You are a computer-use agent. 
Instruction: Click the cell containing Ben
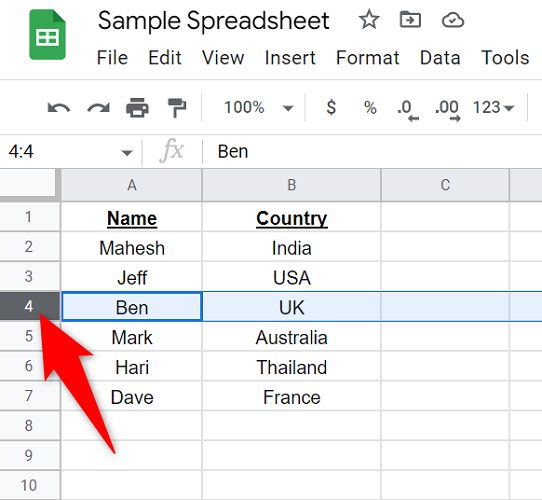pos(132,306)
